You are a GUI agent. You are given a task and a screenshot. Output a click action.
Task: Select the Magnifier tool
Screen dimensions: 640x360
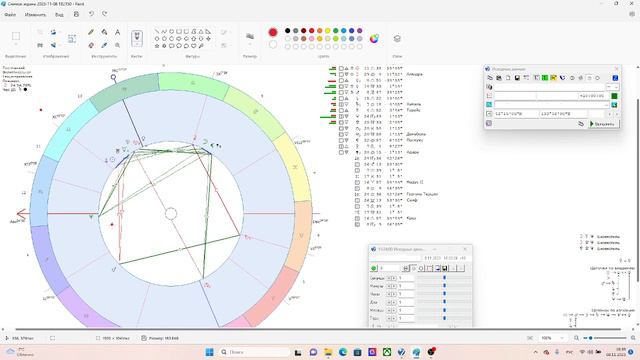(118, 45)
